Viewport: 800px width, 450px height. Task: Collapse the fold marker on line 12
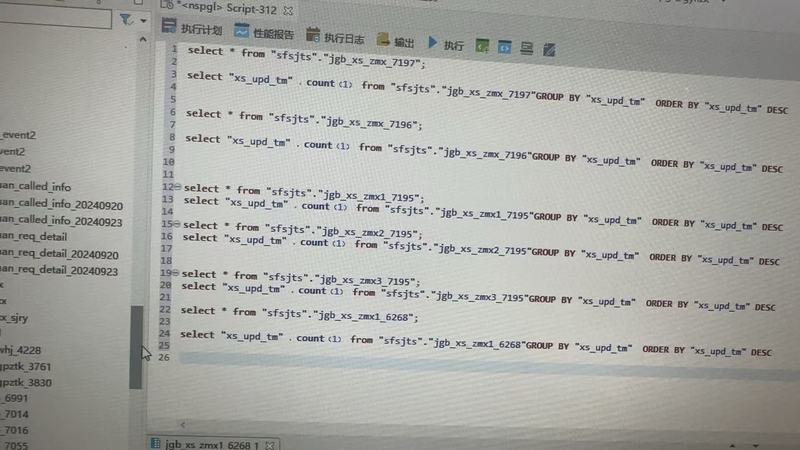177,187
